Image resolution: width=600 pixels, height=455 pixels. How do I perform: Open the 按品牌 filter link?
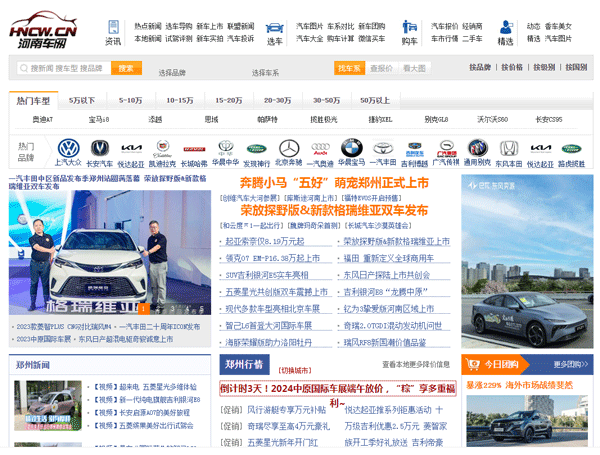(480, 67)
